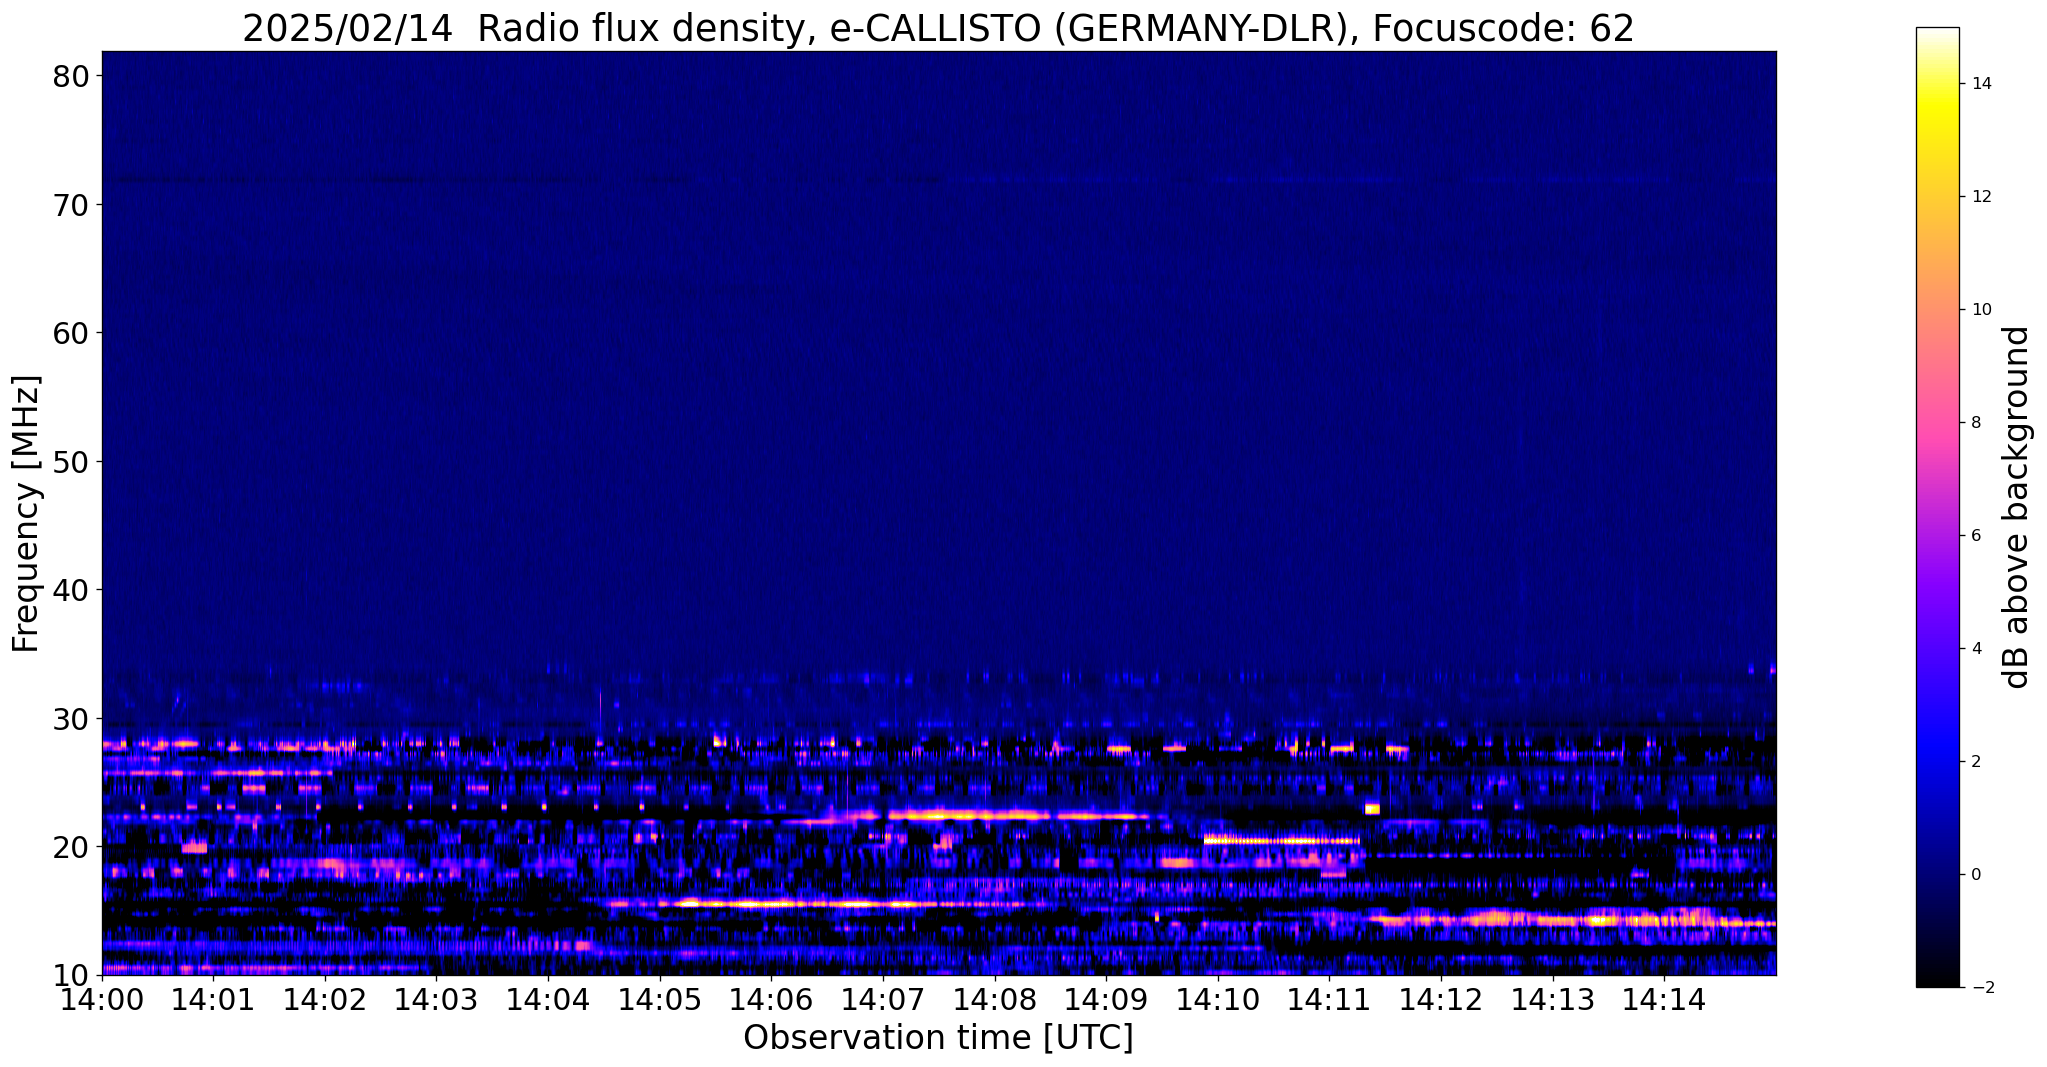
Task: Click the 14:13 time tick label
Action: 1552,999
